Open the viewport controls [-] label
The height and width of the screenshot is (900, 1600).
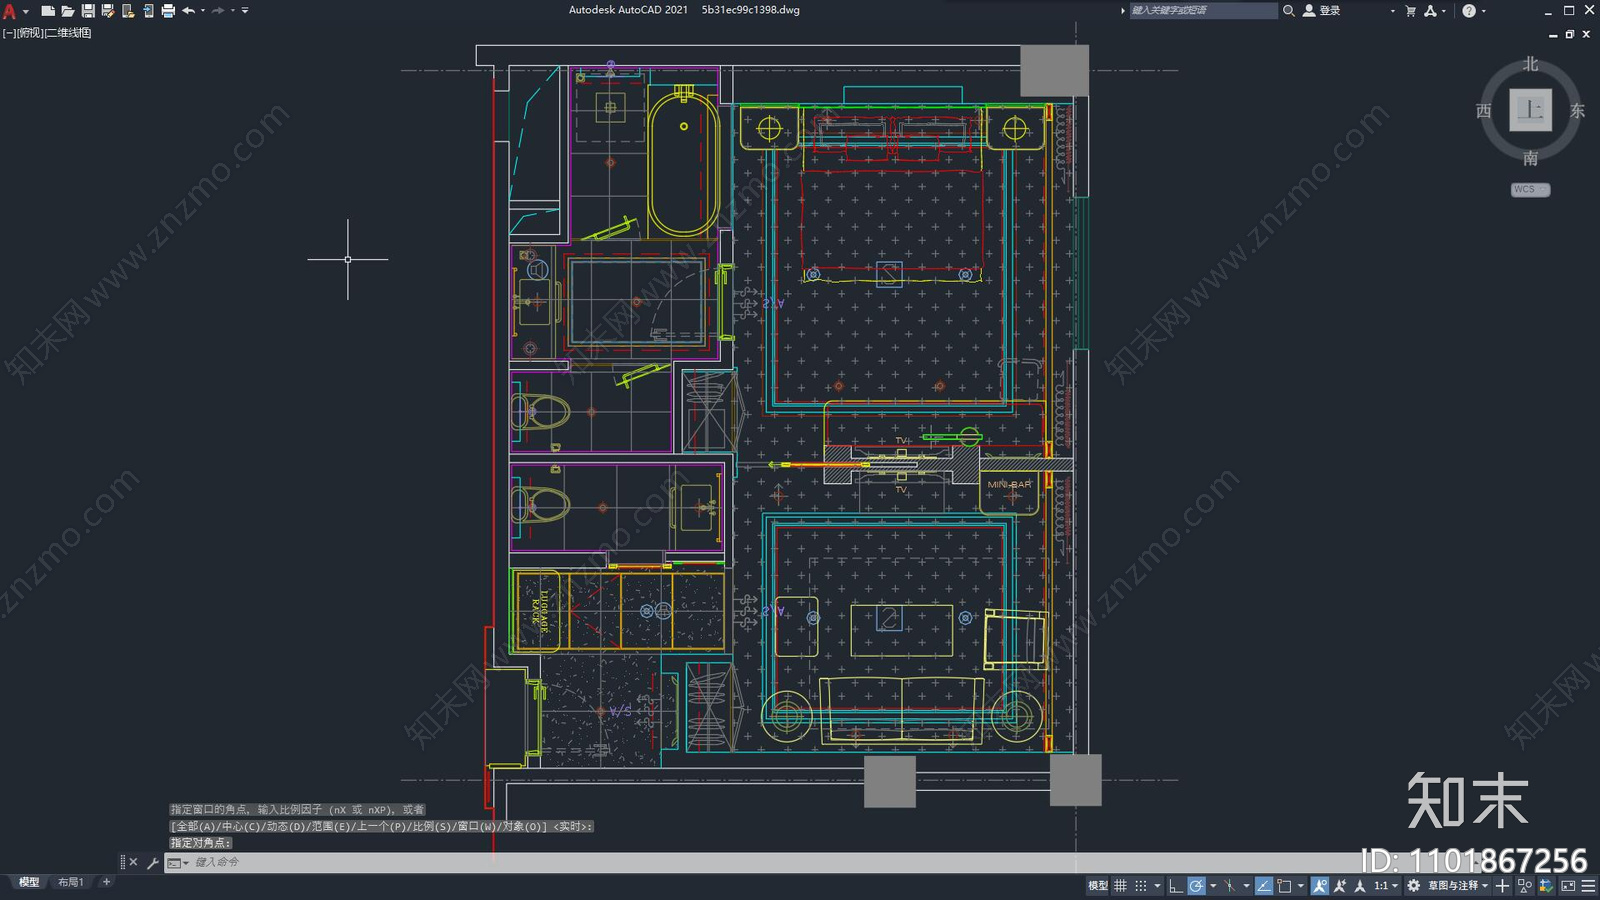point(8,33)
